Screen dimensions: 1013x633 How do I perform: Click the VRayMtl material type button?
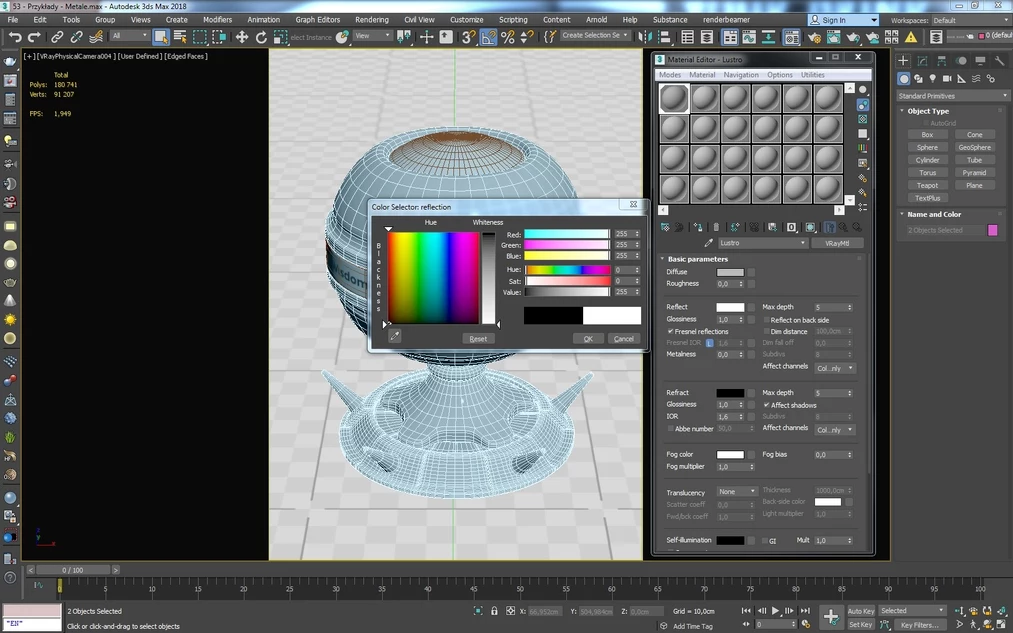pyautogui.click(x=837, y=243)
